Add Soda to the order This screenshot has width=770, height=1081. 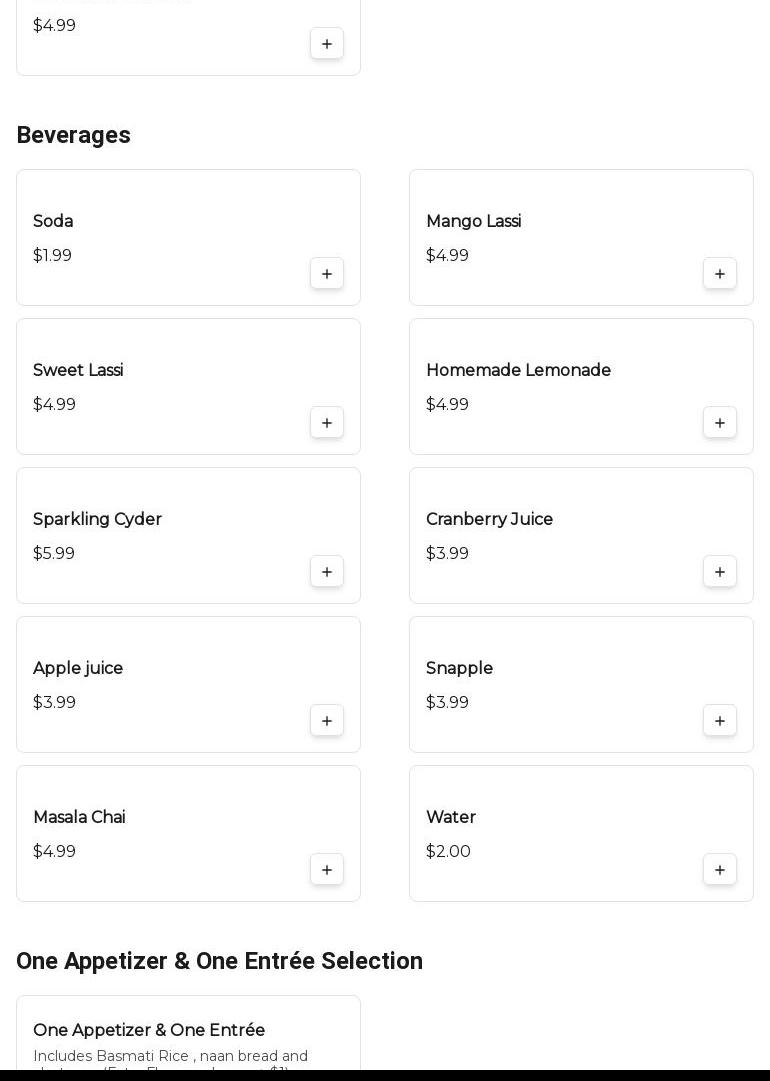pyautogui.click(x=327, y=274)
